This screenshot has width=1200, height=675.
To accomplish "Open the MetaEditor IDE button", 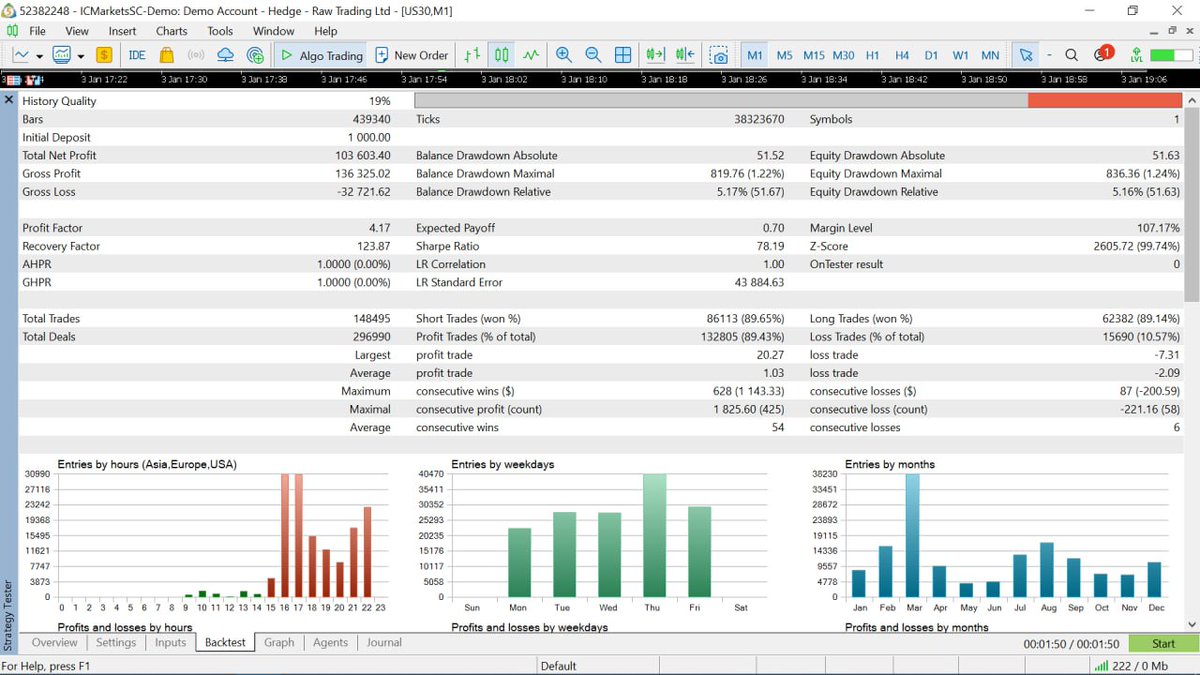I will coord(137,55).
